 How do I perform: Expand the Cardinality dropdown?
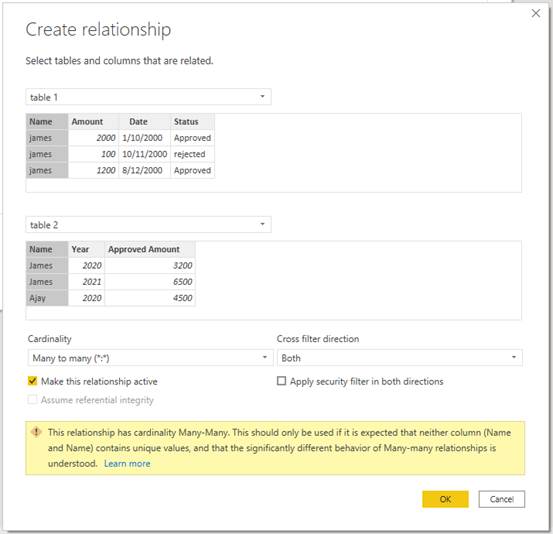[x=150, y=358]
